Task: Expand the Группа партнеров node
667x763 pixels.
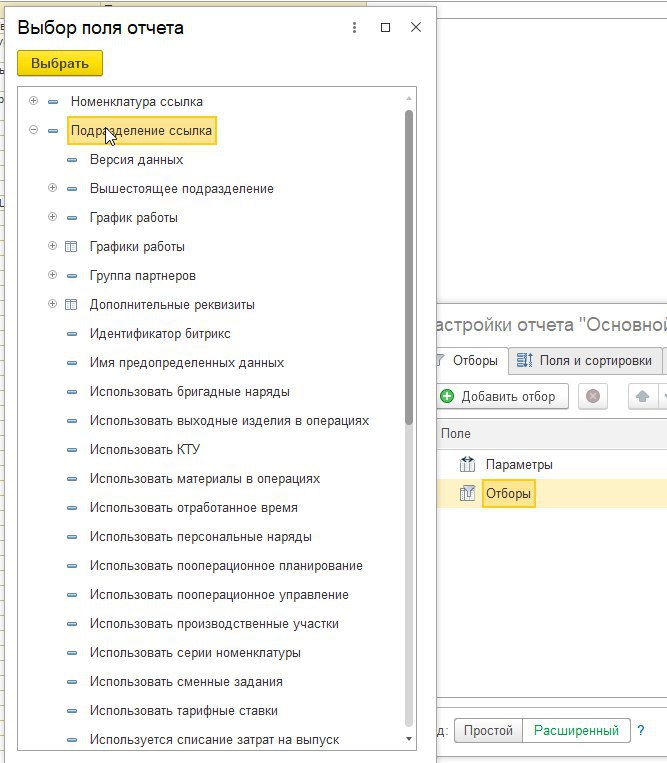Action: 53,275
